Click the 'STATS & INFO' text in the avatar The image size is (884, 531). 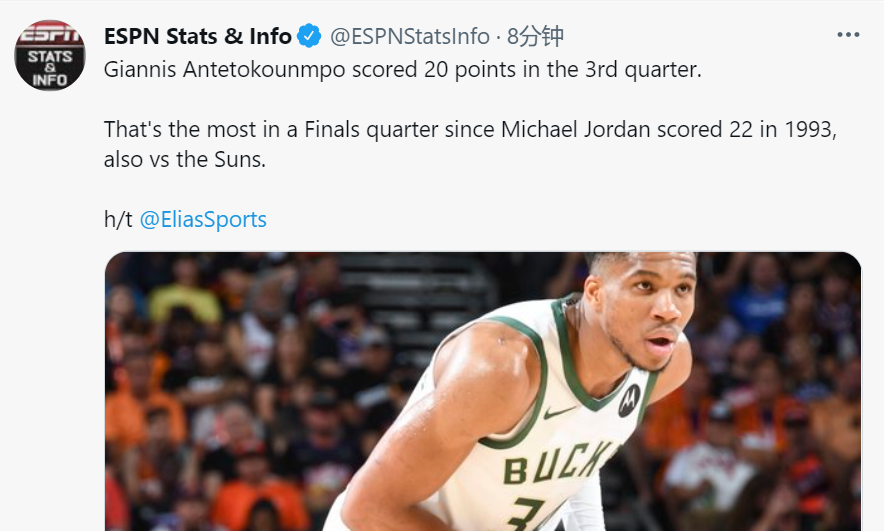click(50, 65)
